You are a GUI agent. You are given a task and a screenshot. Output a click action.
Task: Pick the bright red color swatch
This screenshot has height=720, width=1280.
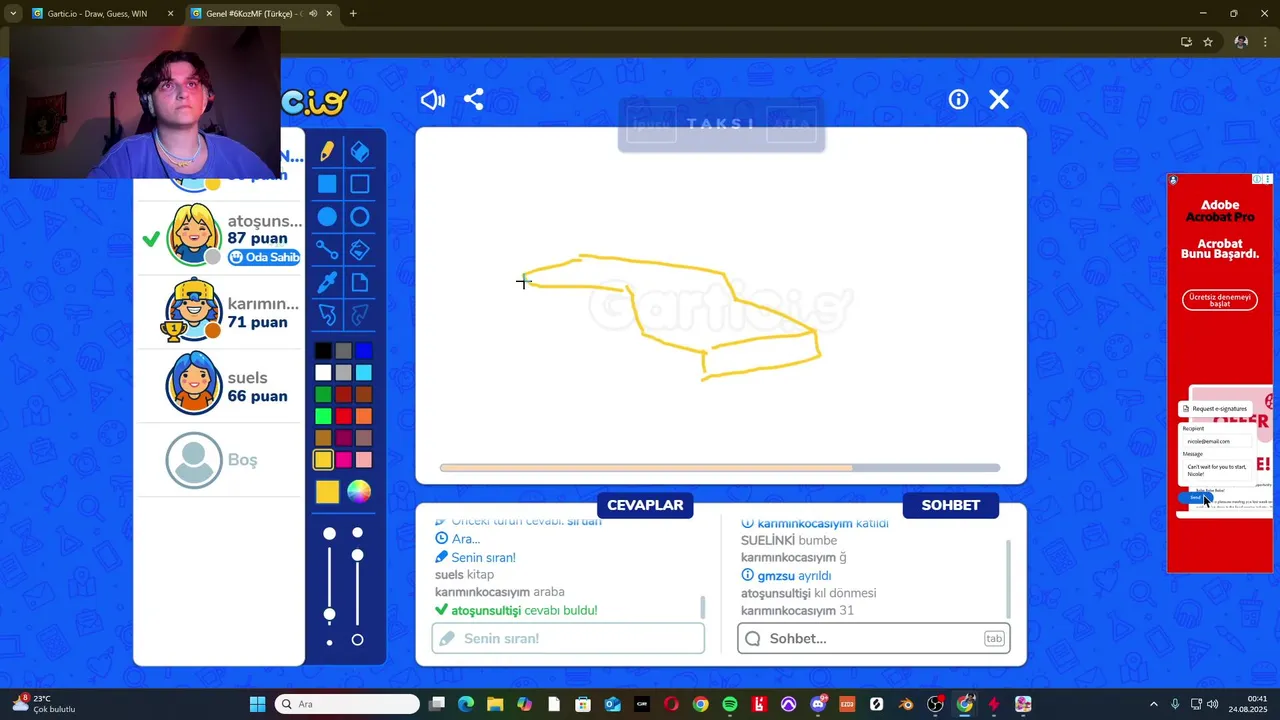click(343, 416)
